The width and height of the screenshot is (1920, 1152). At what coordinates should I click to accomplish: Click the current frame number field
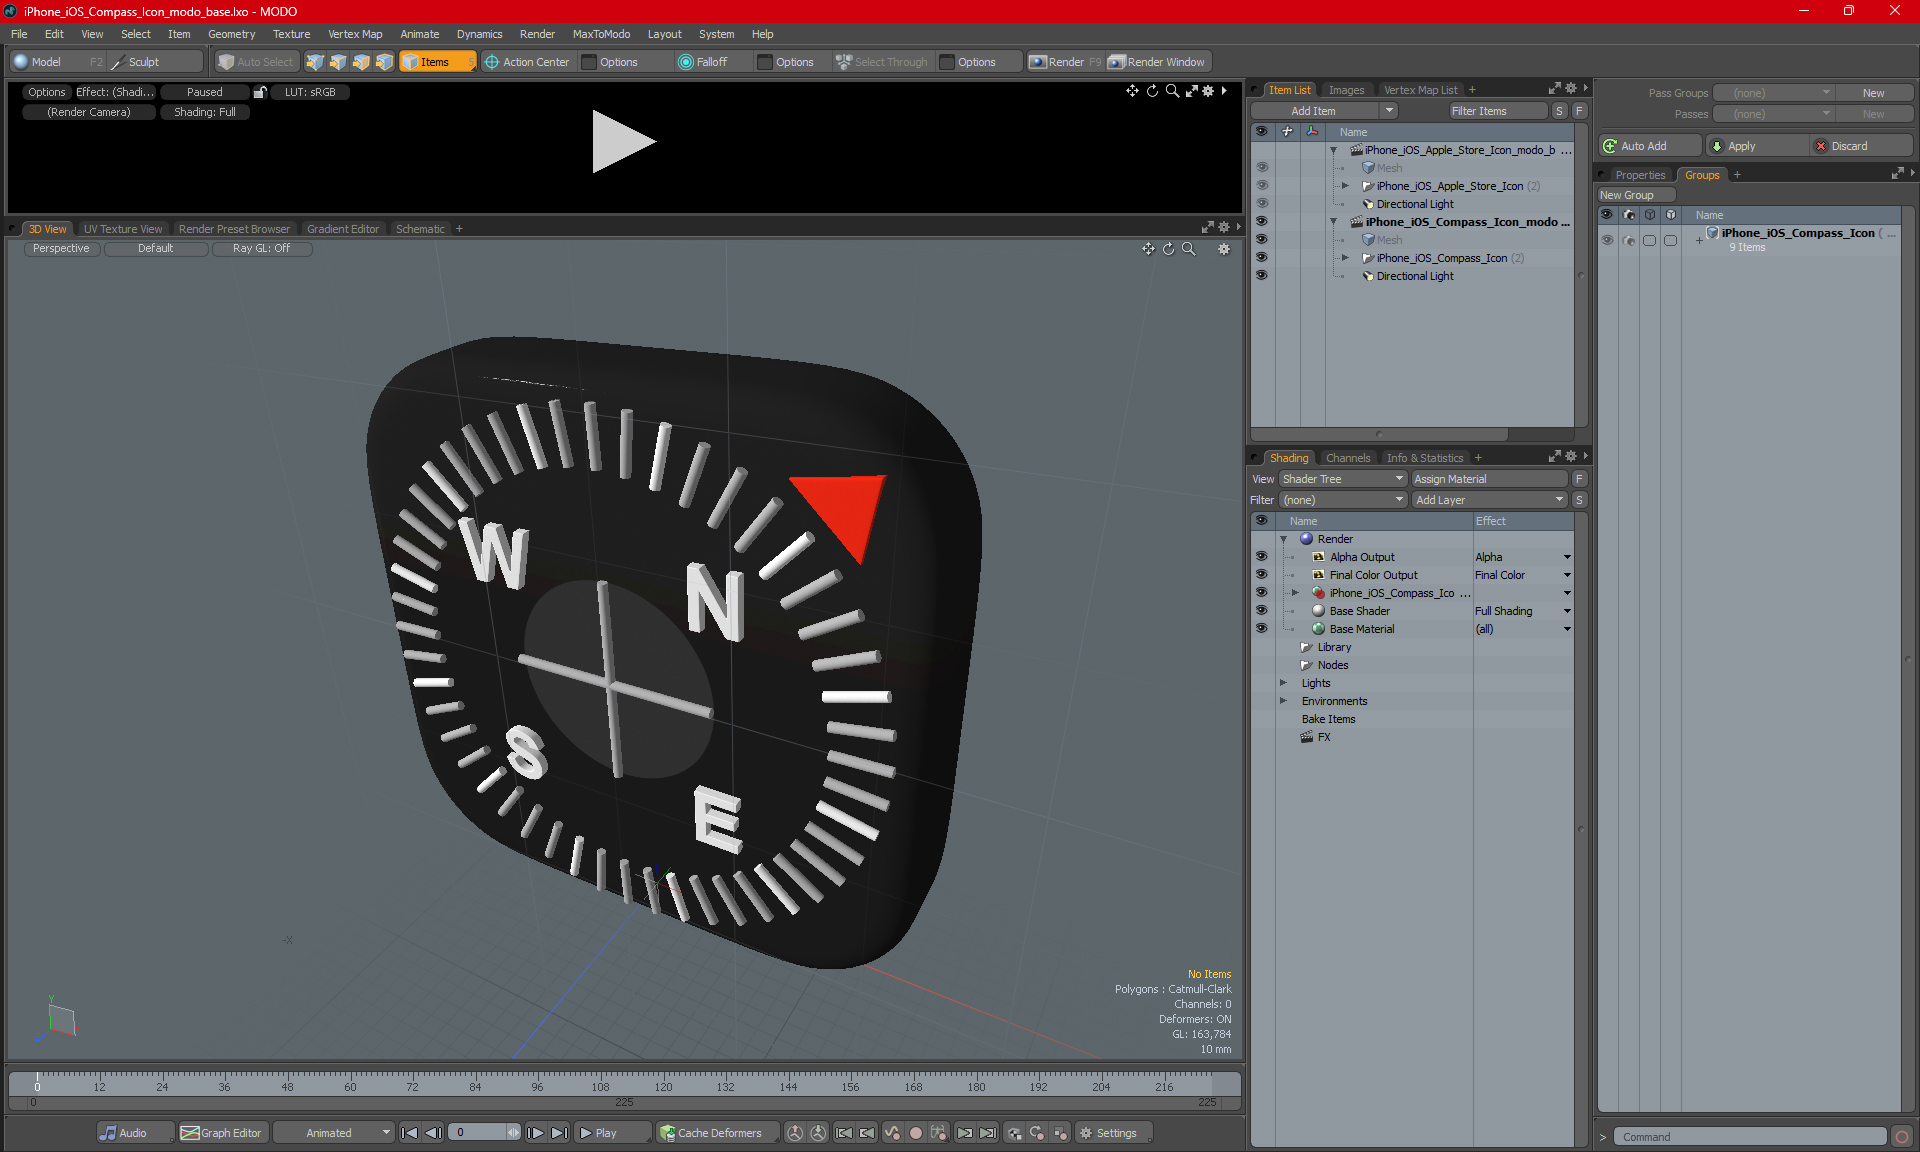[x=478, y=1133]
